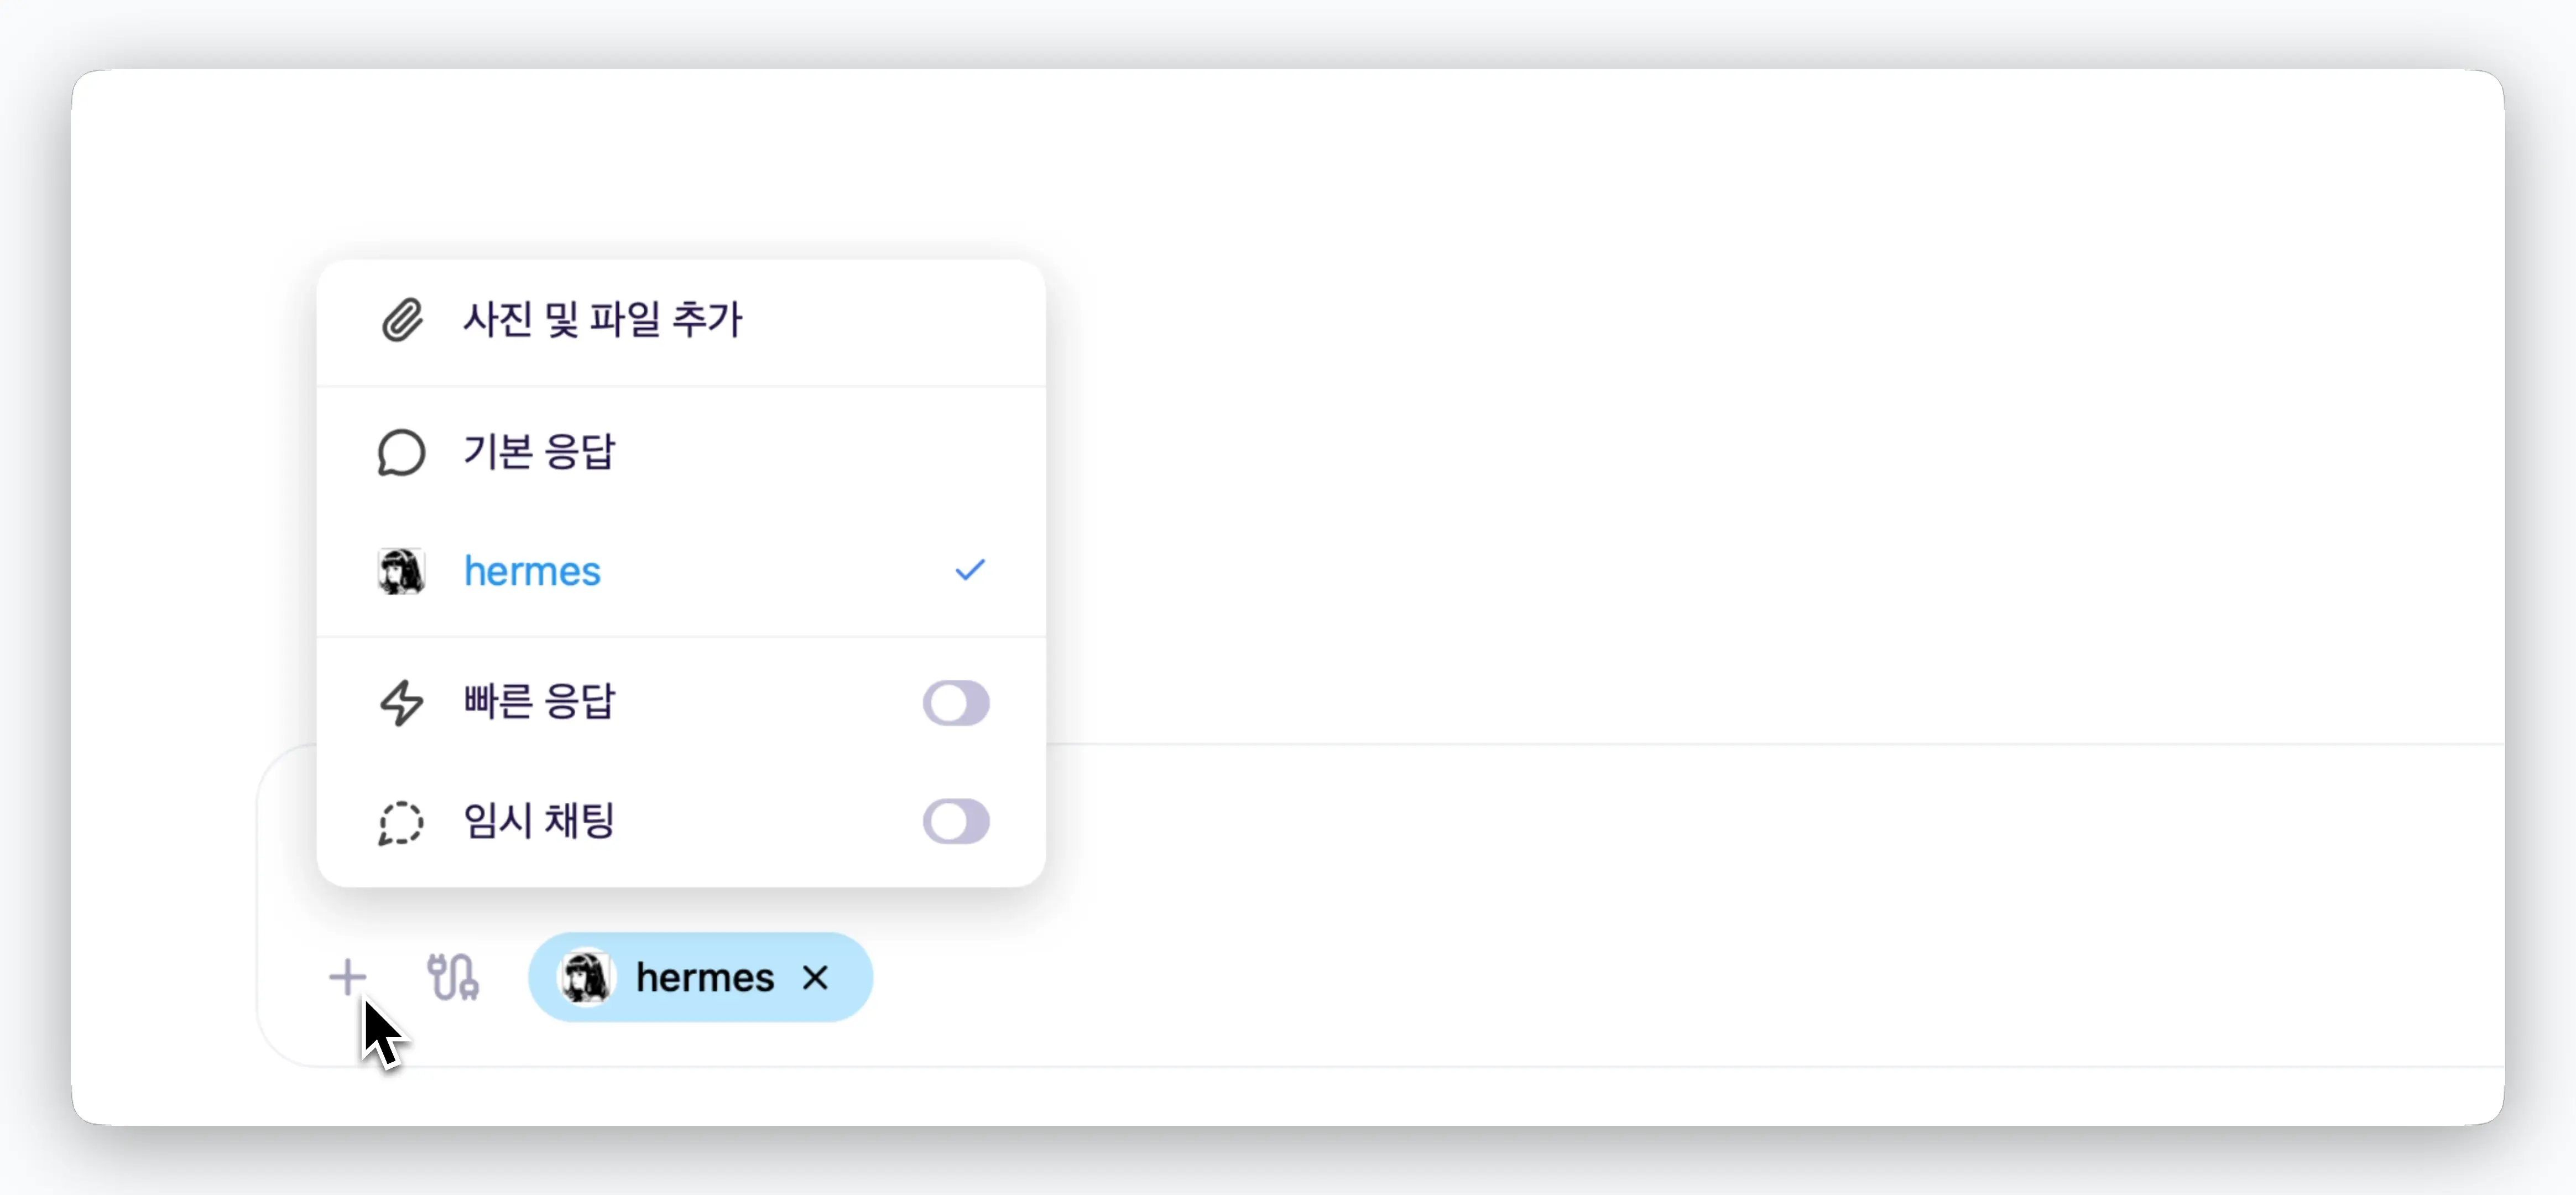This screenshot has height=1195, width=2576.
Task: Select 기본 응답 menu entry
Action: click(x=681, y=452)
